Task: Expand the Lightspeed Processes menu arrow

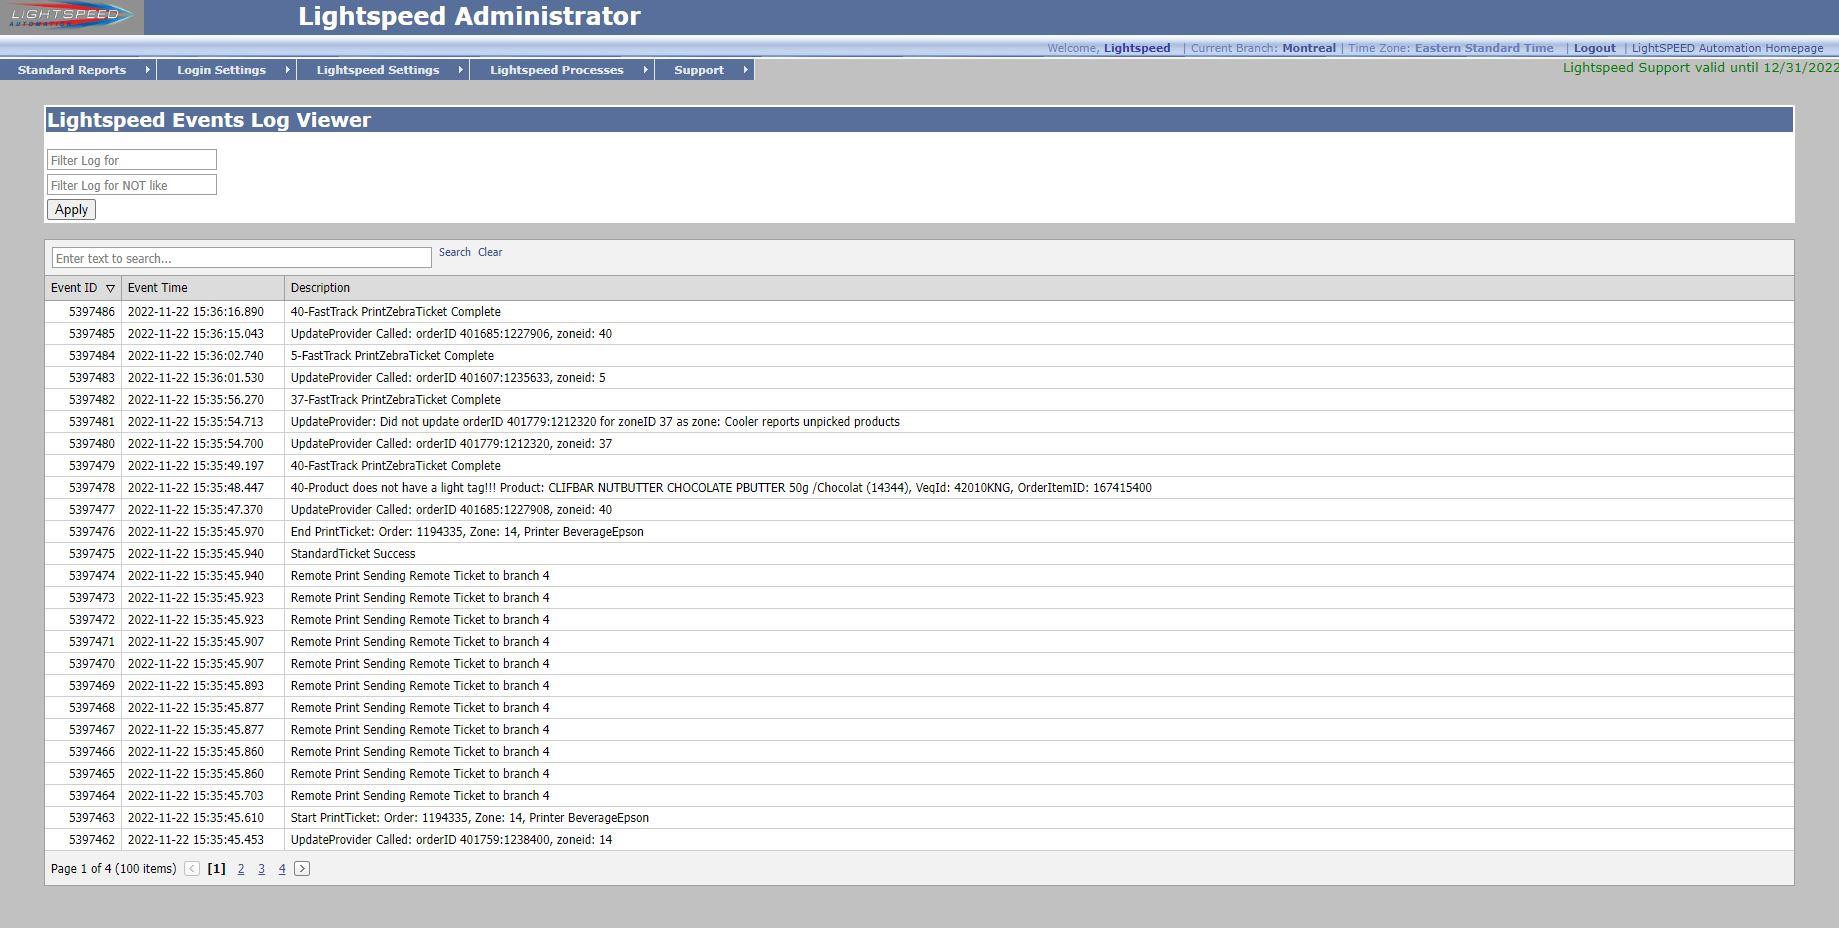Action: coord(645,70)
